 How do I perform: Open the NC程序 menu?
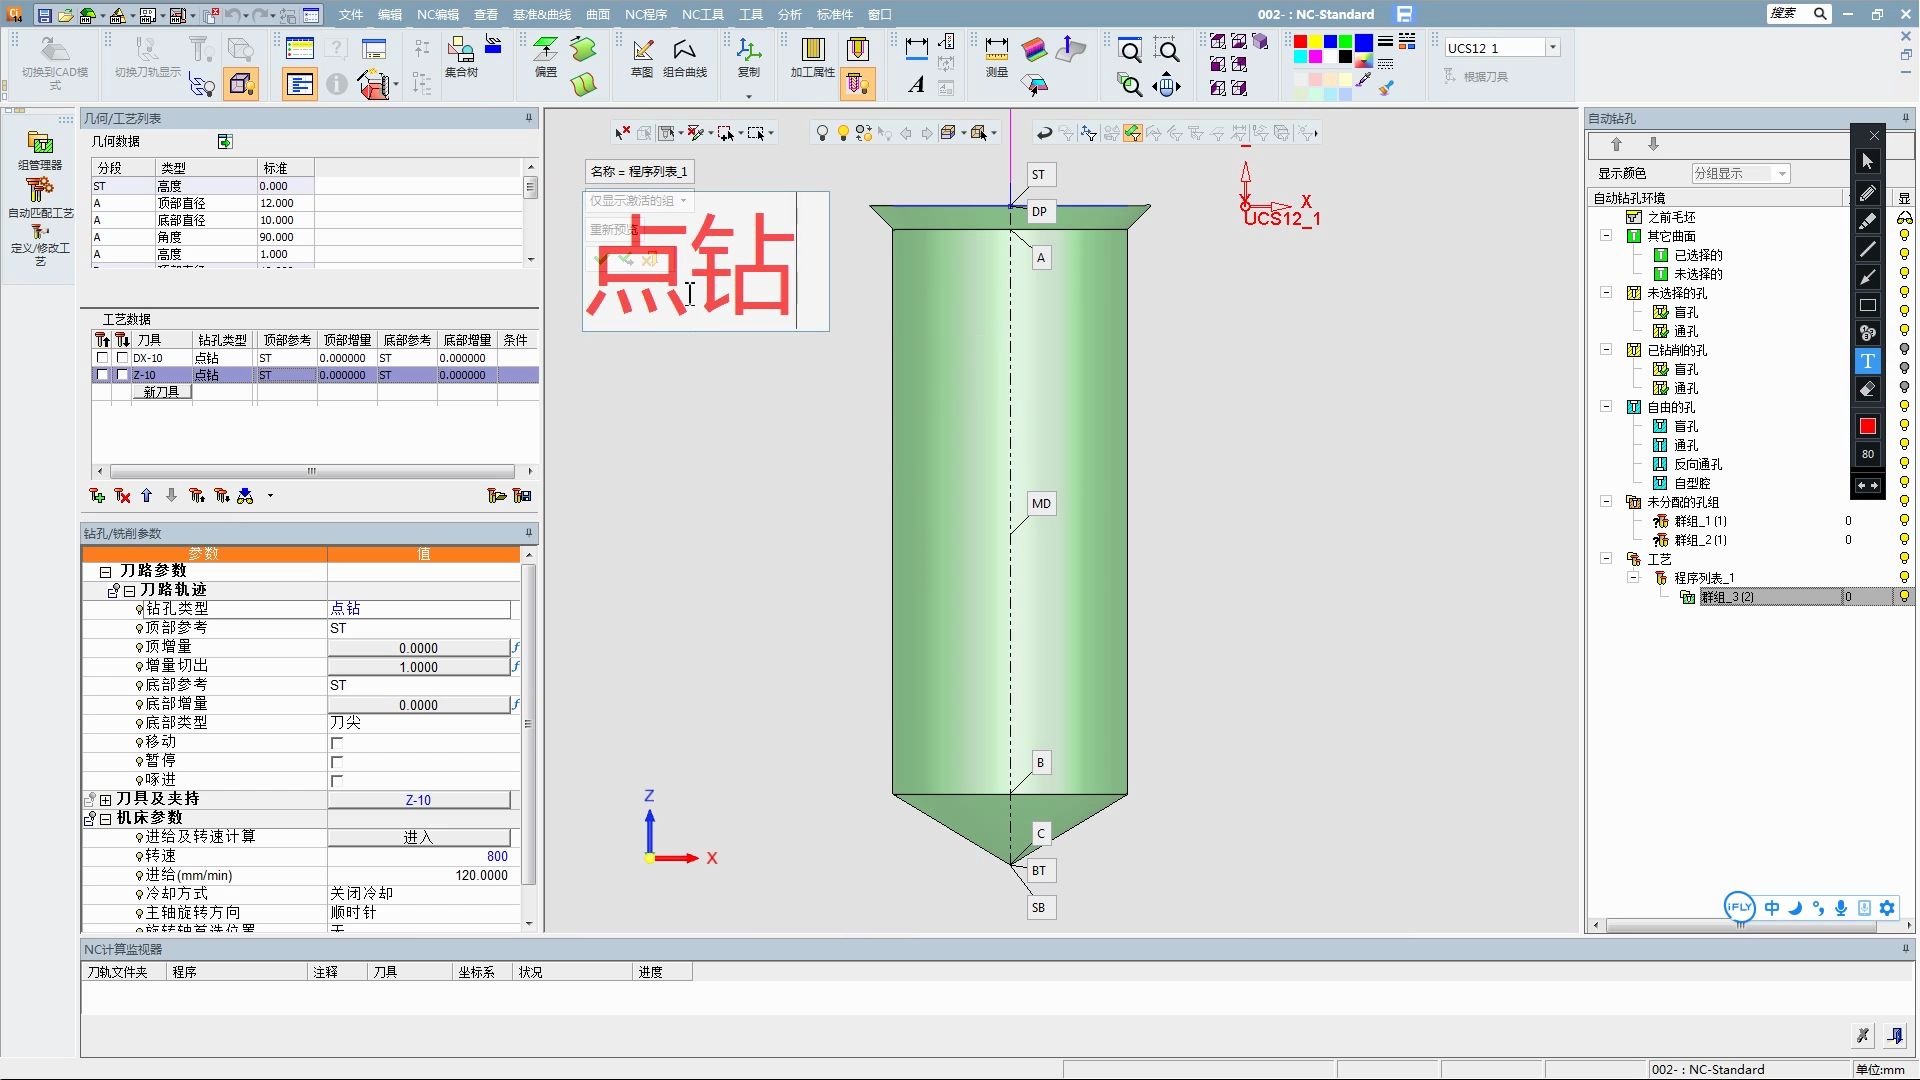(x=645, y=14)
